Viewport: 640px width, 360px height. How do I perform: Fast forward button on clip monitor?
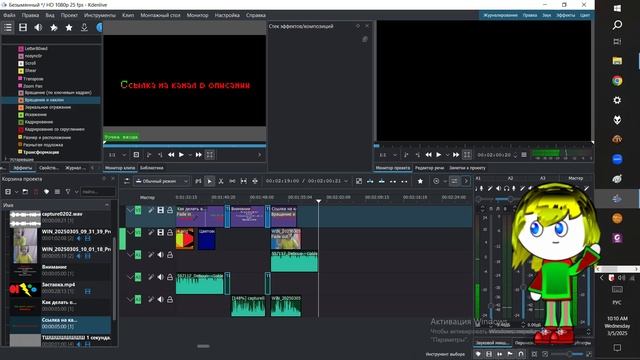[x=199, y=155]
